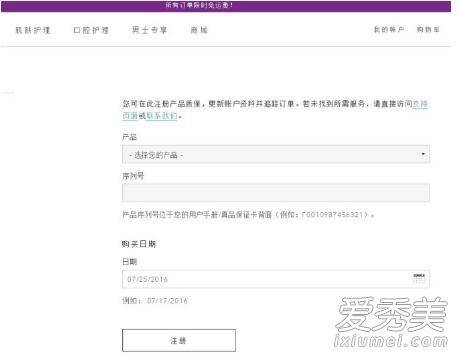This screenshot has width=462, height=361.
Task: Follow the 支持页面 link in the intro text
Action: pos(420,104)
